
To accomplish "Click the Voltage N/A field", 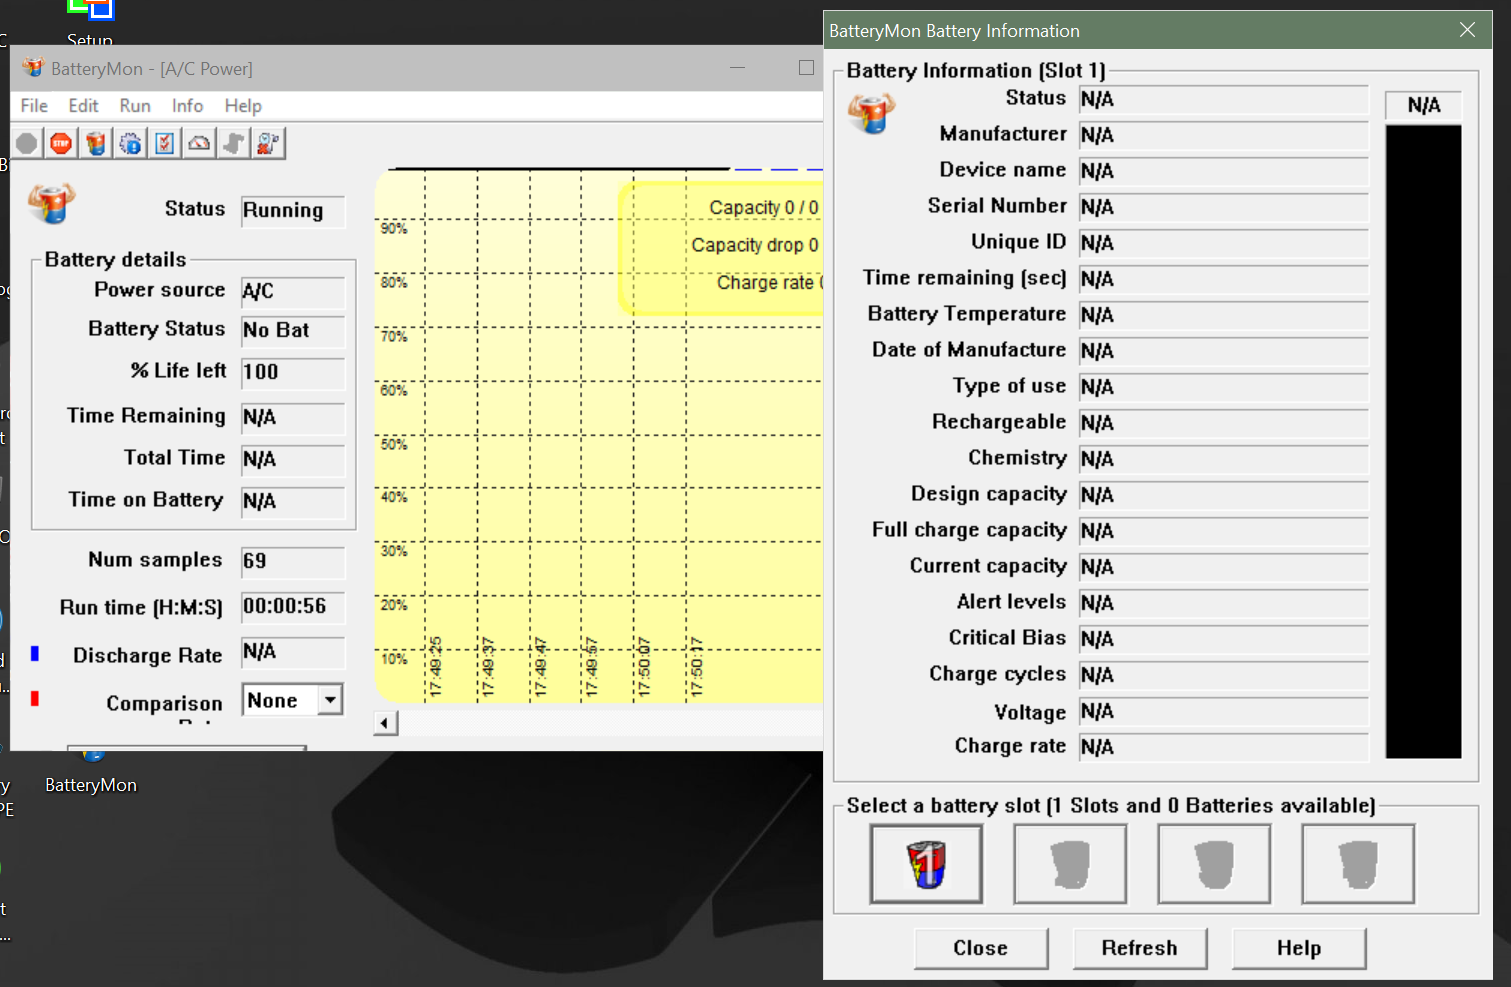I will tap(1224, 712).
